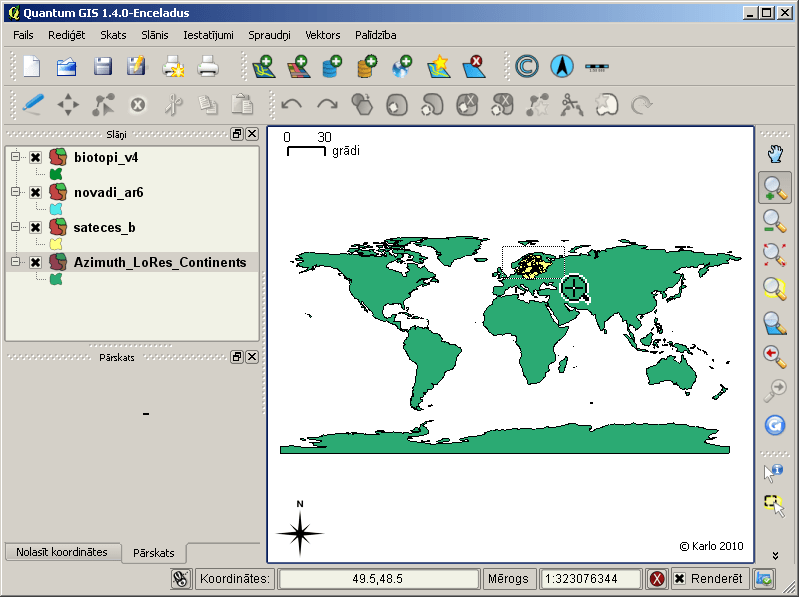Viewport: 799px width, 597px height.
Task: Click Zoom Full with red arrows icon
Action: click(x=775, y=255)
